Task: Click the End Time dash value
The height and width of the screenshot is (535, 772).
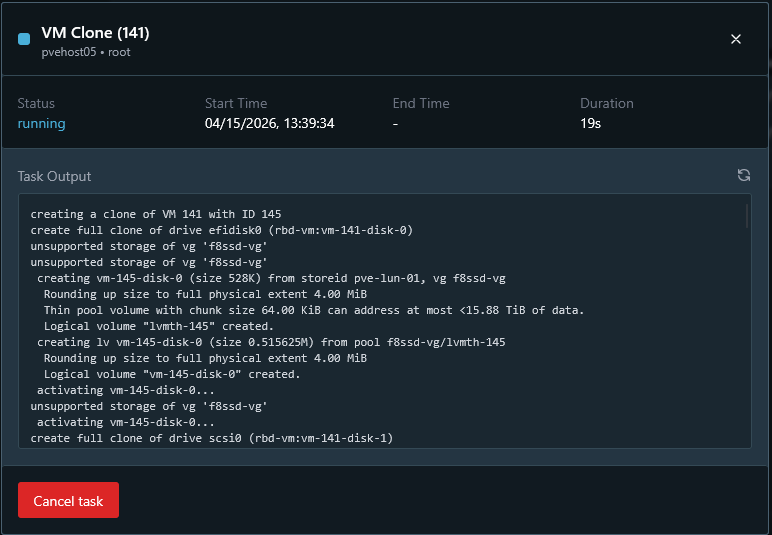Action: (396, 124)
